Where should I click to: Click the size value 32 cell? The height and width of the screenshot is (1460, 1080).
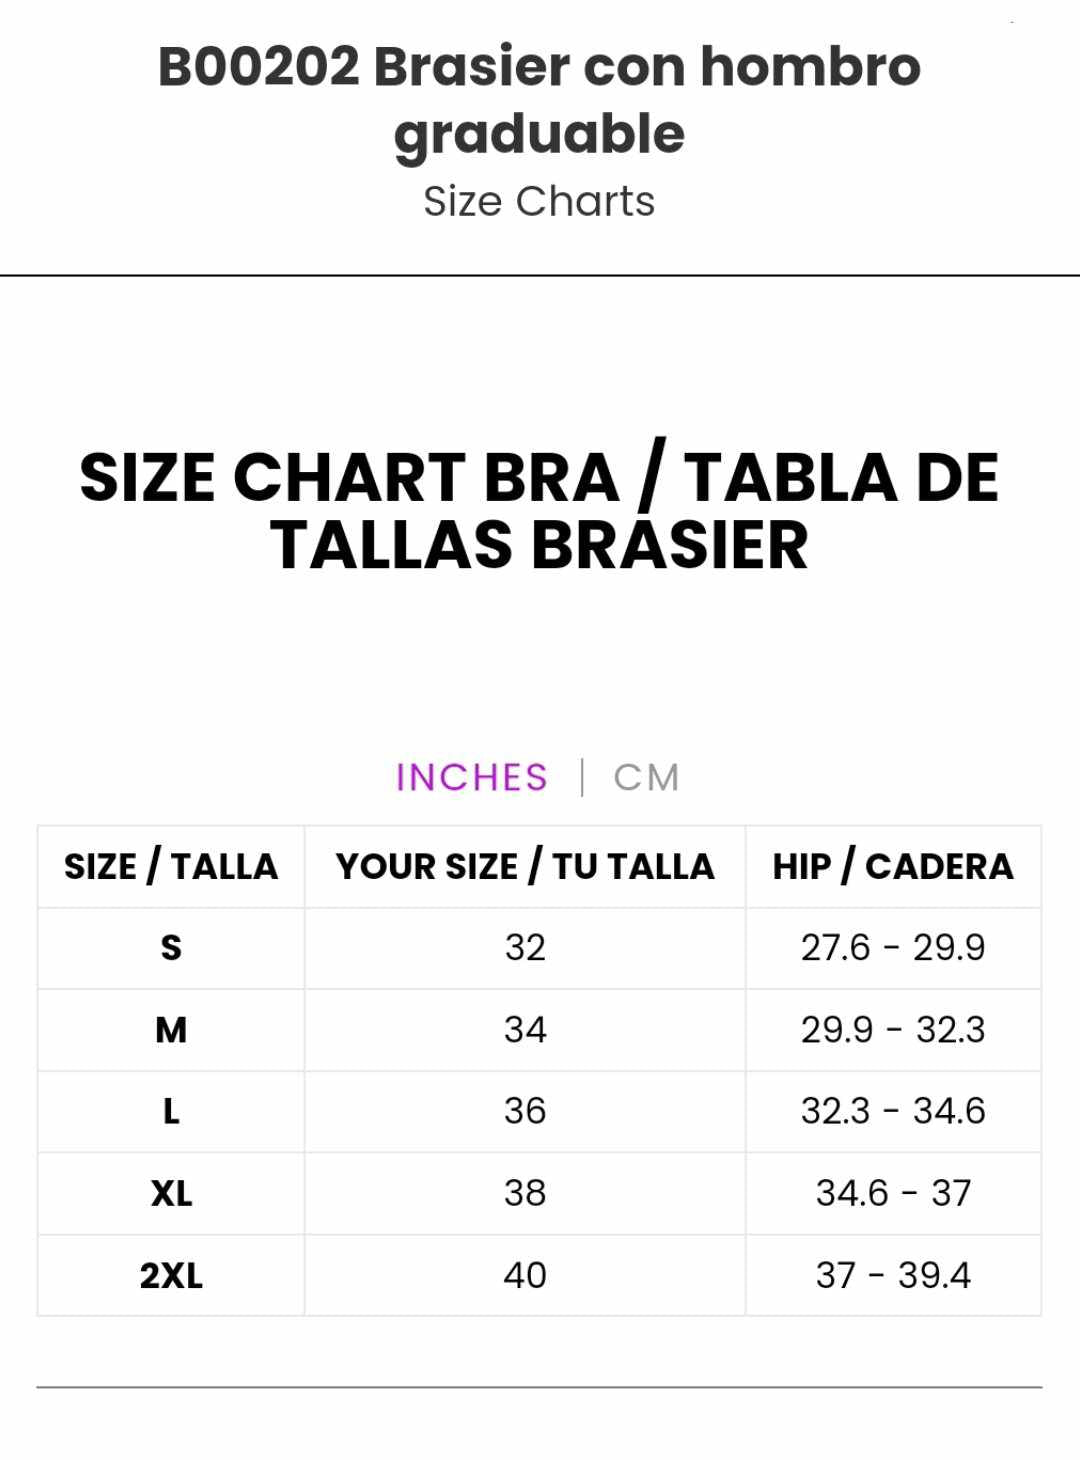pyautogui.click(x=525, y=948)
